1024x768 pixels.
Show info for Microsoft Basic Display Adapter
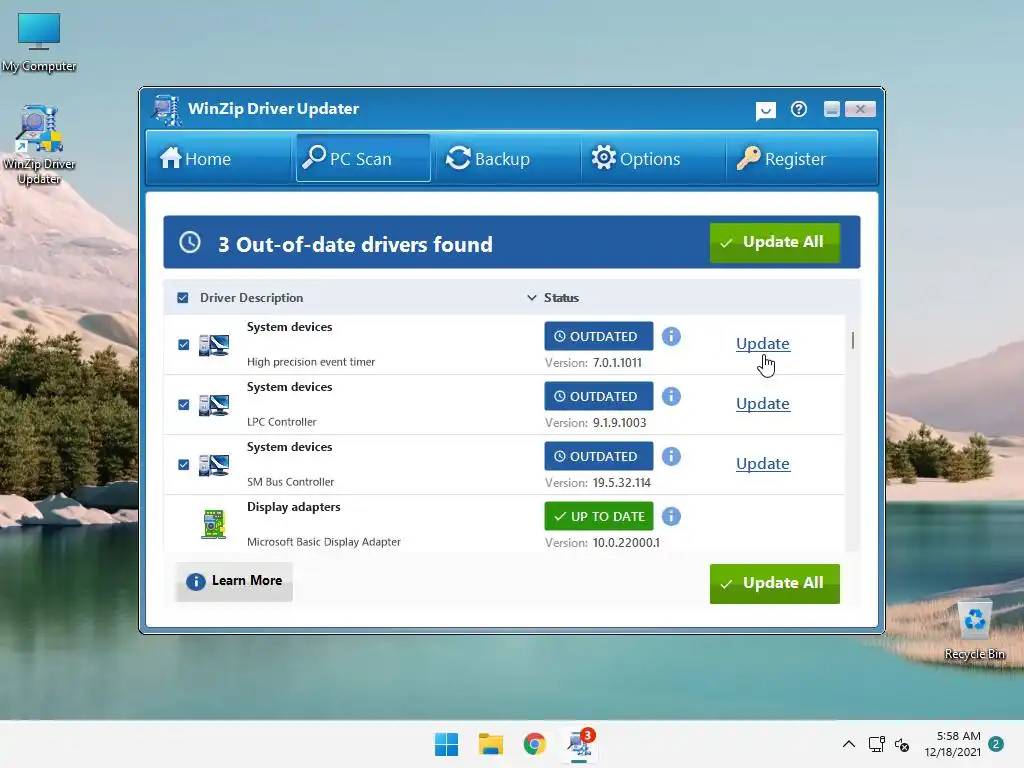click(x=671, y=517)
